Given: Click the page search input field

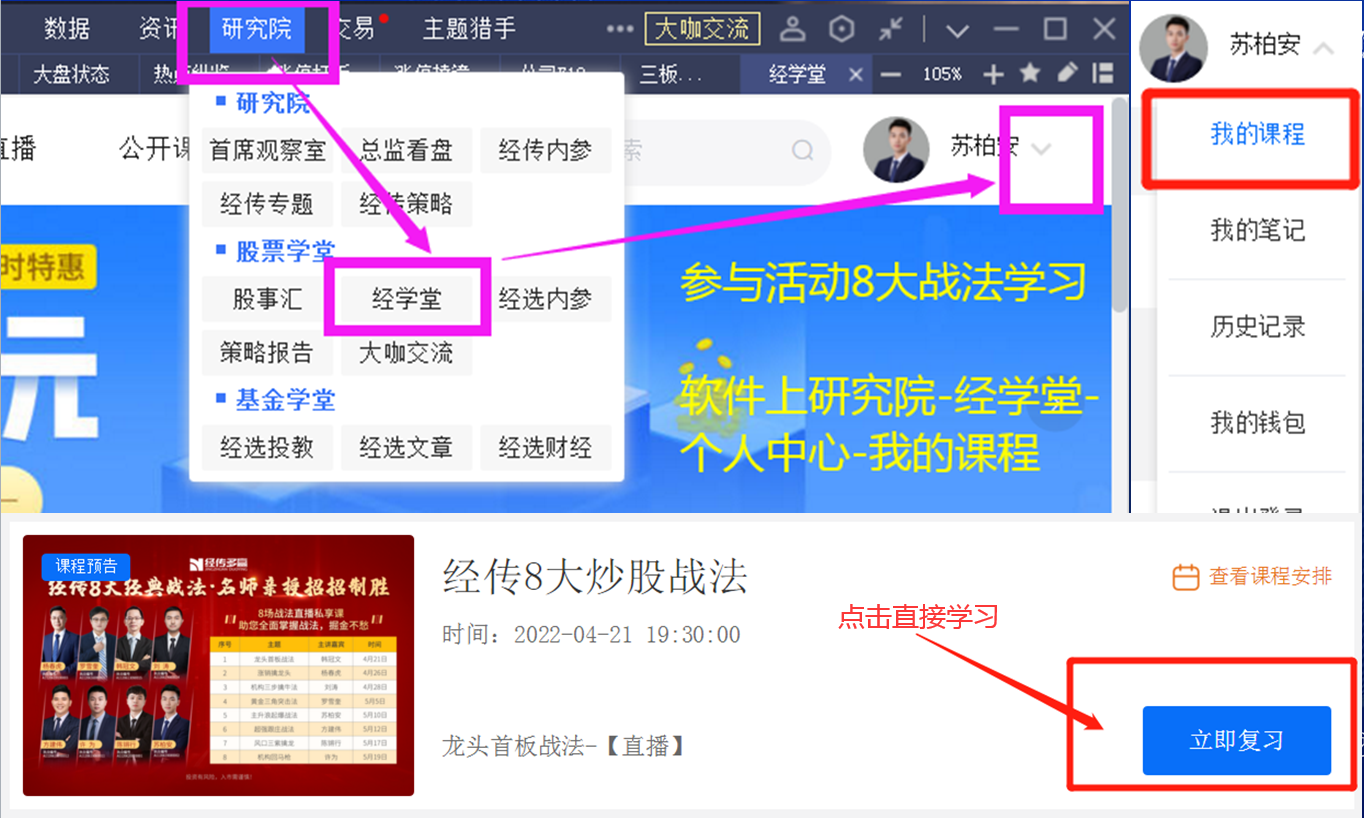Looking at the screenshot, I should [725, 150].
